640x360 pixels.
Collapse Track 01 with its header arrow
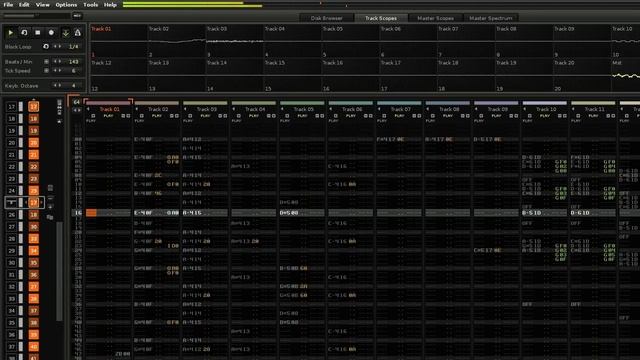click(x=88, y=109)
